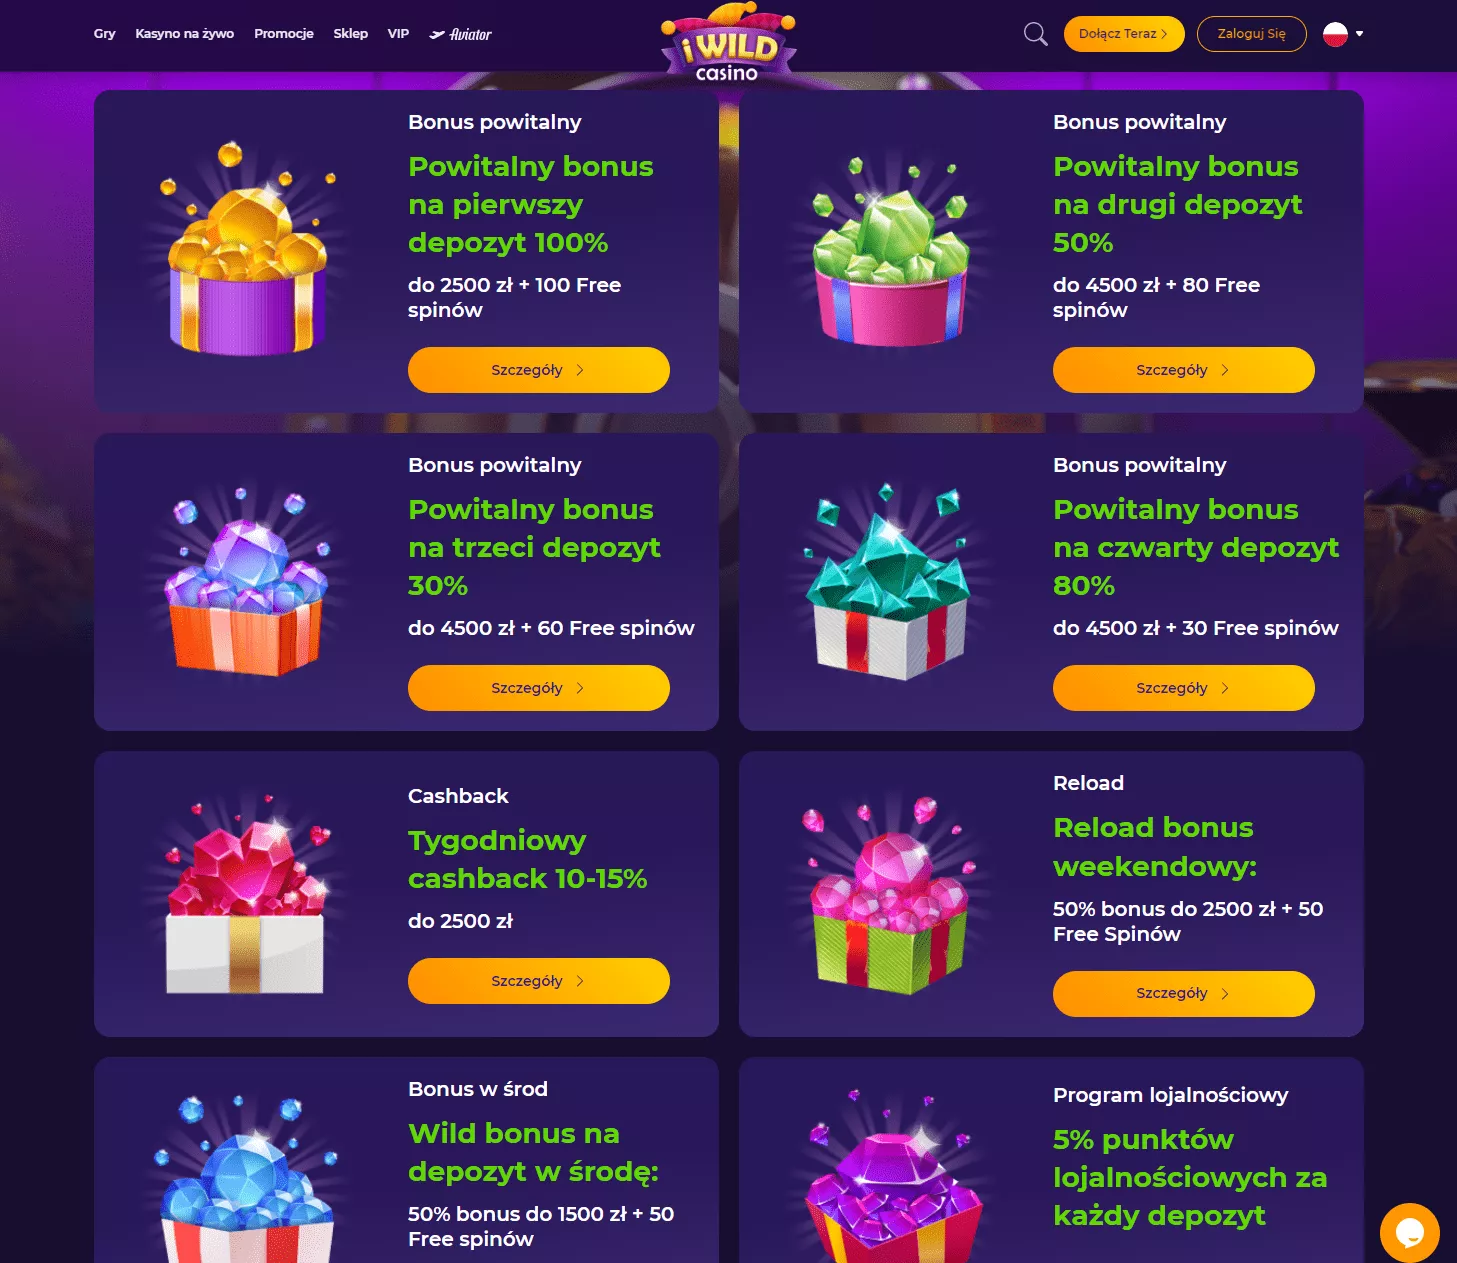Expand the language dropdown arrow
This screenshot has width=1457, height=1263.
(x=1359, y=34)
